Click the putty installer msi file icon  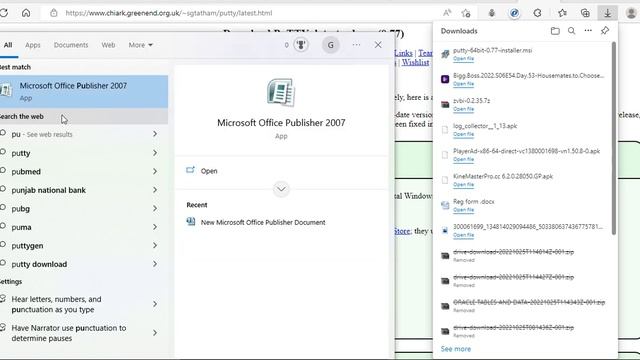[x=445, y=54]
